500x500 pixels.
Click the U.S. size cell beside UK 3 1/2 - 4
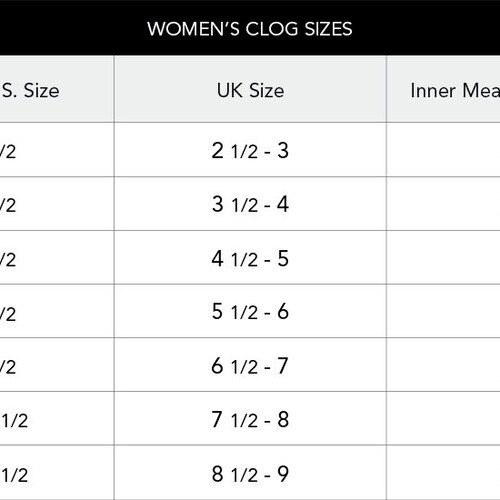coord(57,204)
